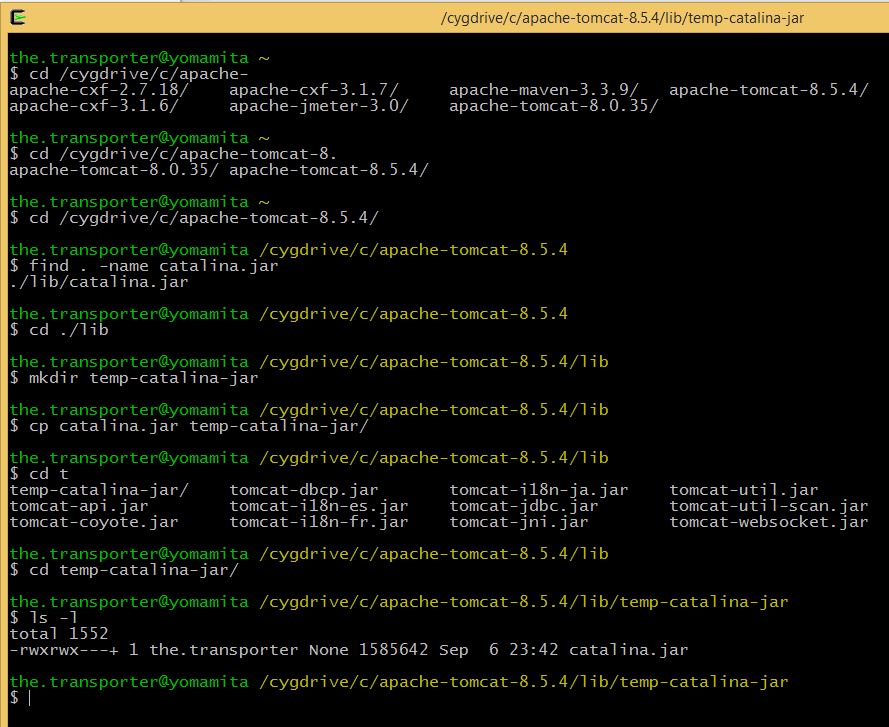Select 'apache-jmeter-3.0/' completion entry
This screenshot has width=889, height=727.
[318, 106]
